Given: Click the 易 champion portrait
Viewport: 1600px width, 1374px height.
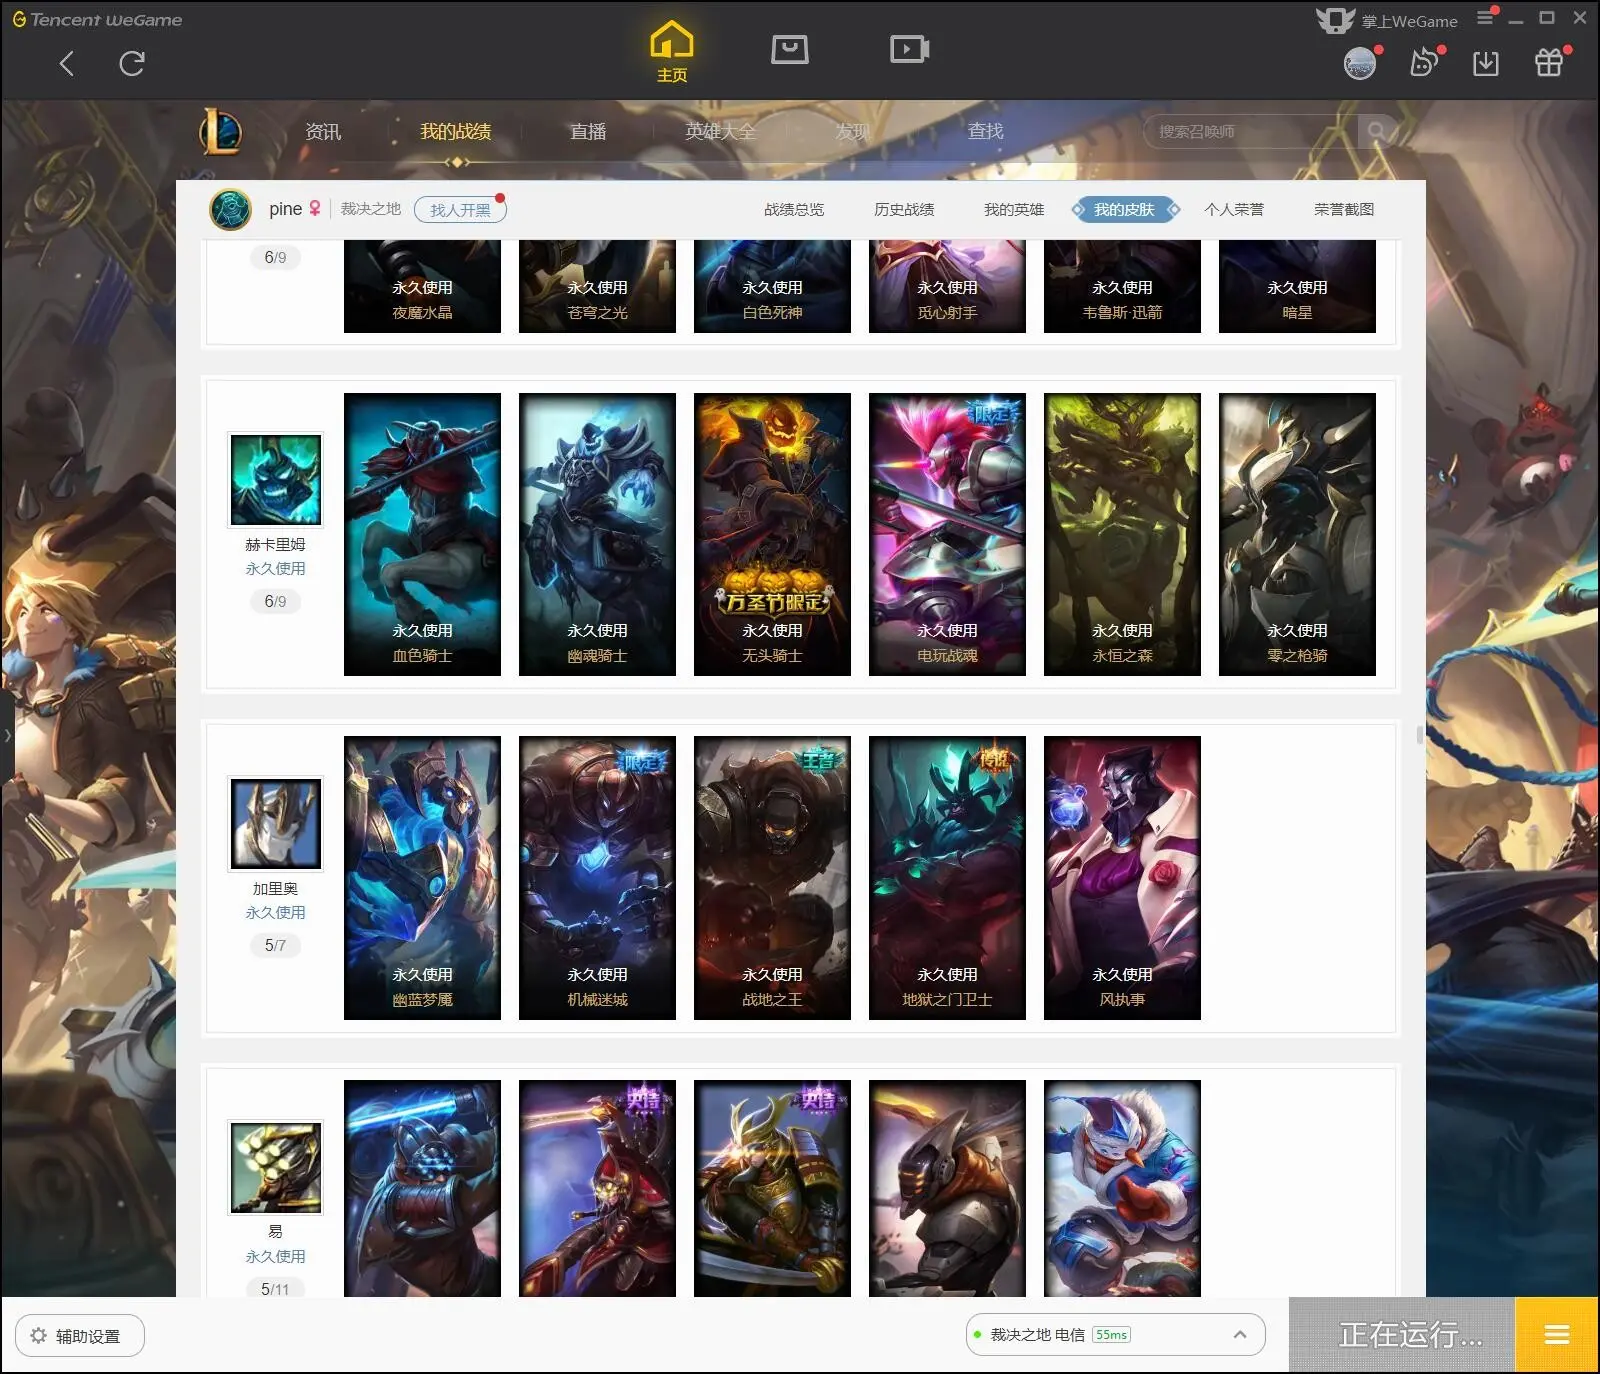Looking at the screenshot, I should click(276, 1168).
